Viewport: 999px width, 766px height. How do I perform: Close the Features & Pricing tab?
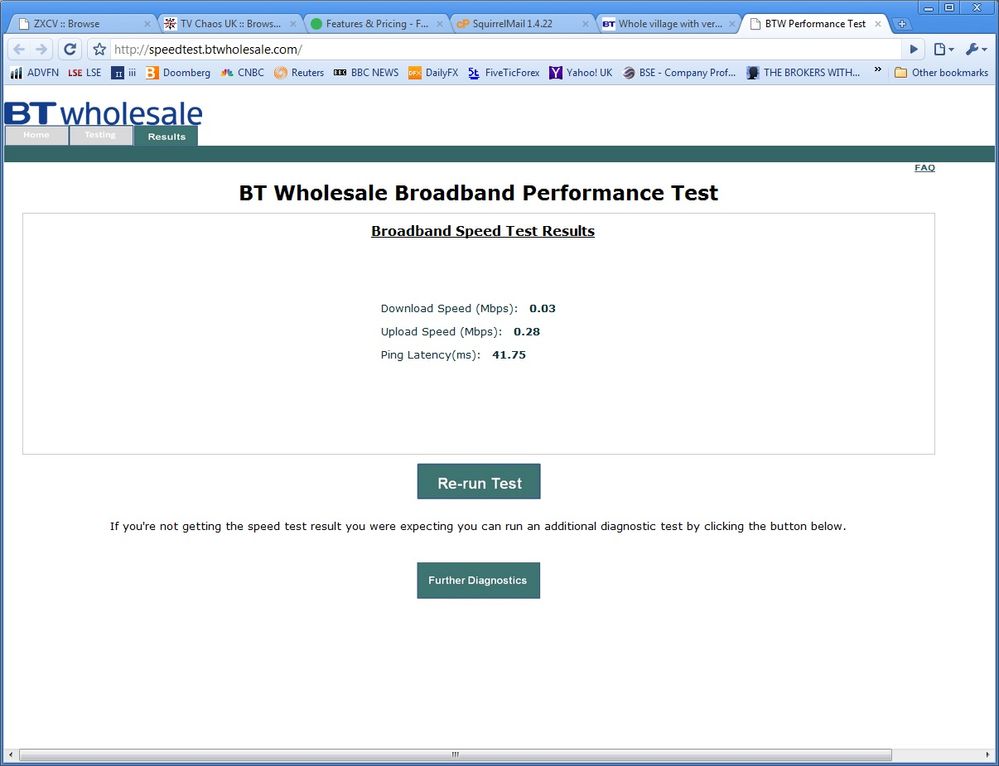pyautogui.click(x=440, y=24)
